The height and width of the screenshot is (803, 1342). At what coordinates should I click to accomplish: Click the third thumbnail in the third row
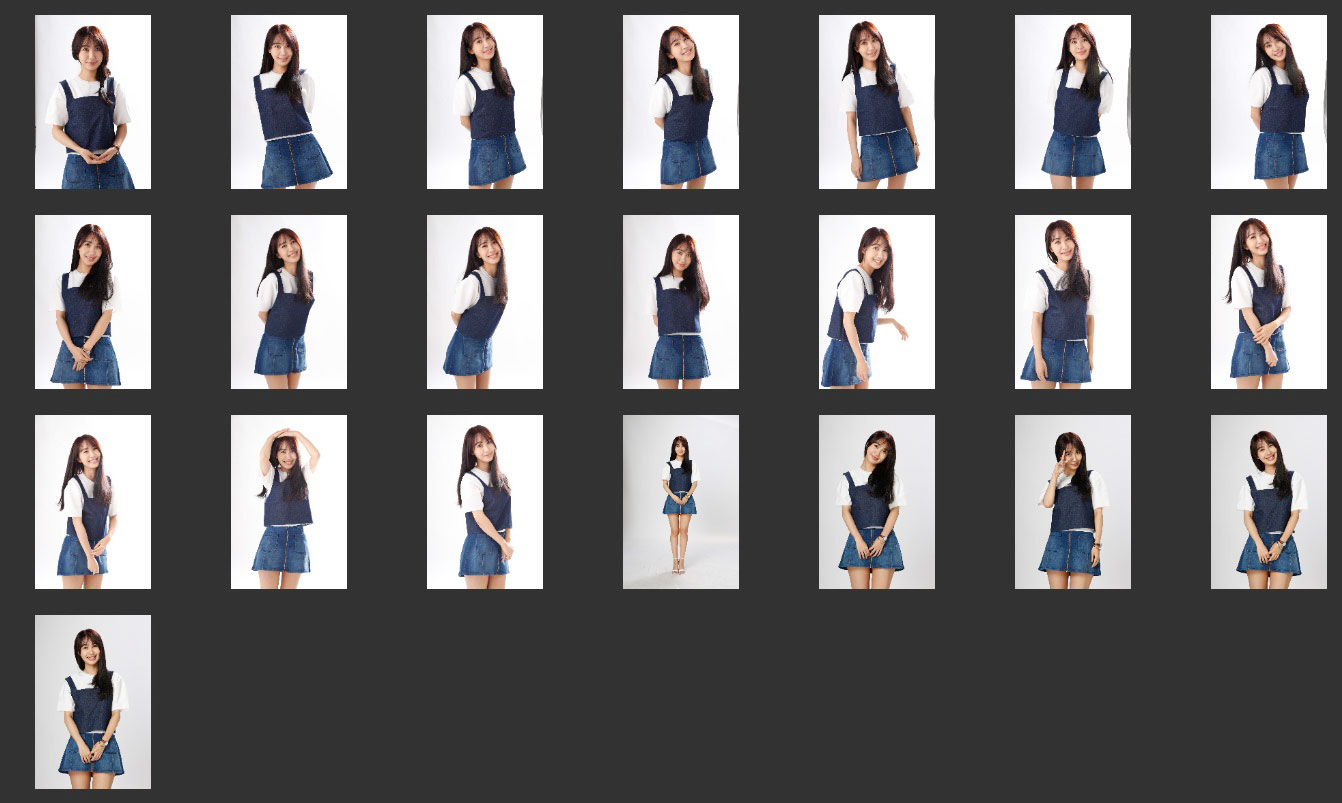click(485, 502)
